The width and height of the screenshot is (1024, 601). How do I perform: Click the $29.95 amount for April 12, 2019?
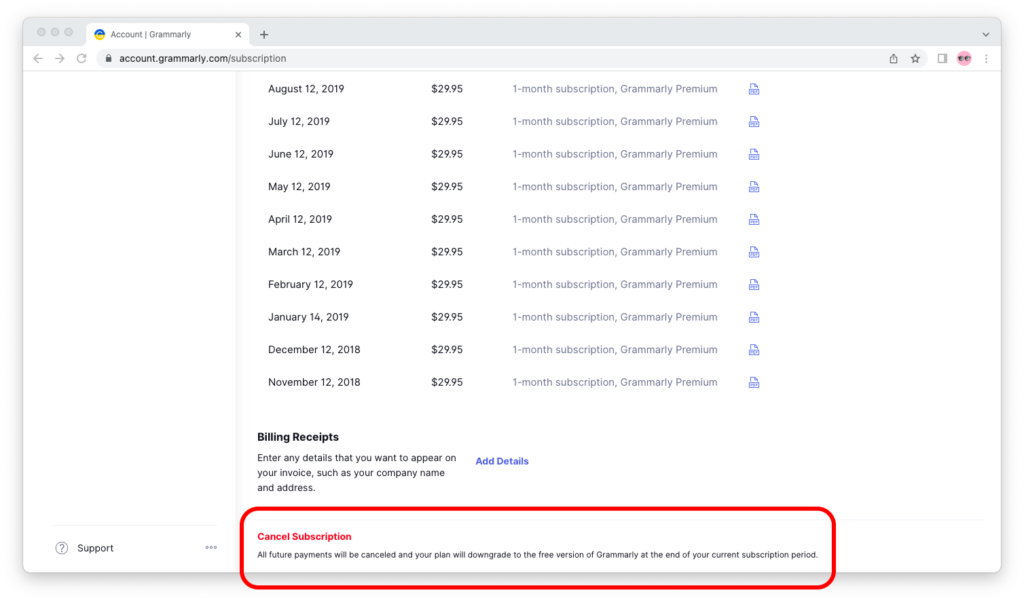[447, 219]
